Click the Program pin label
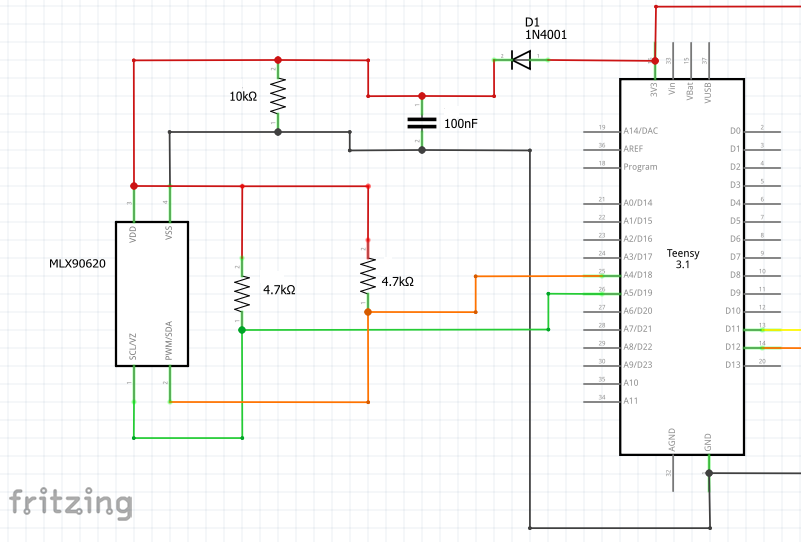Viewport: 801px width, 542px height. pos(640,167)
